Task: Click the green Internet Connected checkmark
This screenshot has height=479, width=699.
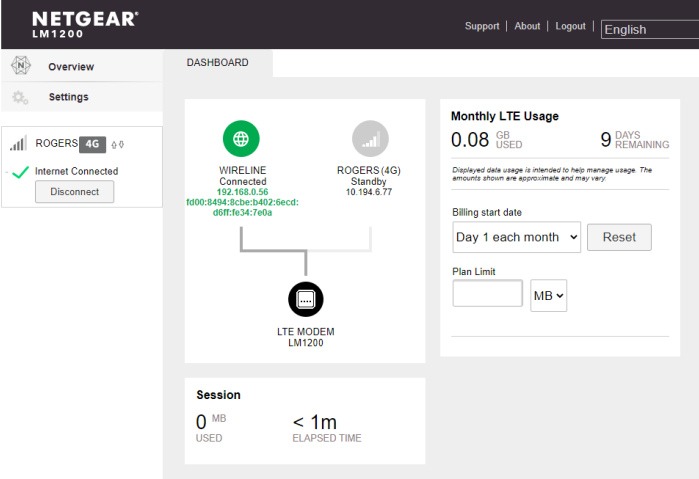Action: click(x=20, y=172)
